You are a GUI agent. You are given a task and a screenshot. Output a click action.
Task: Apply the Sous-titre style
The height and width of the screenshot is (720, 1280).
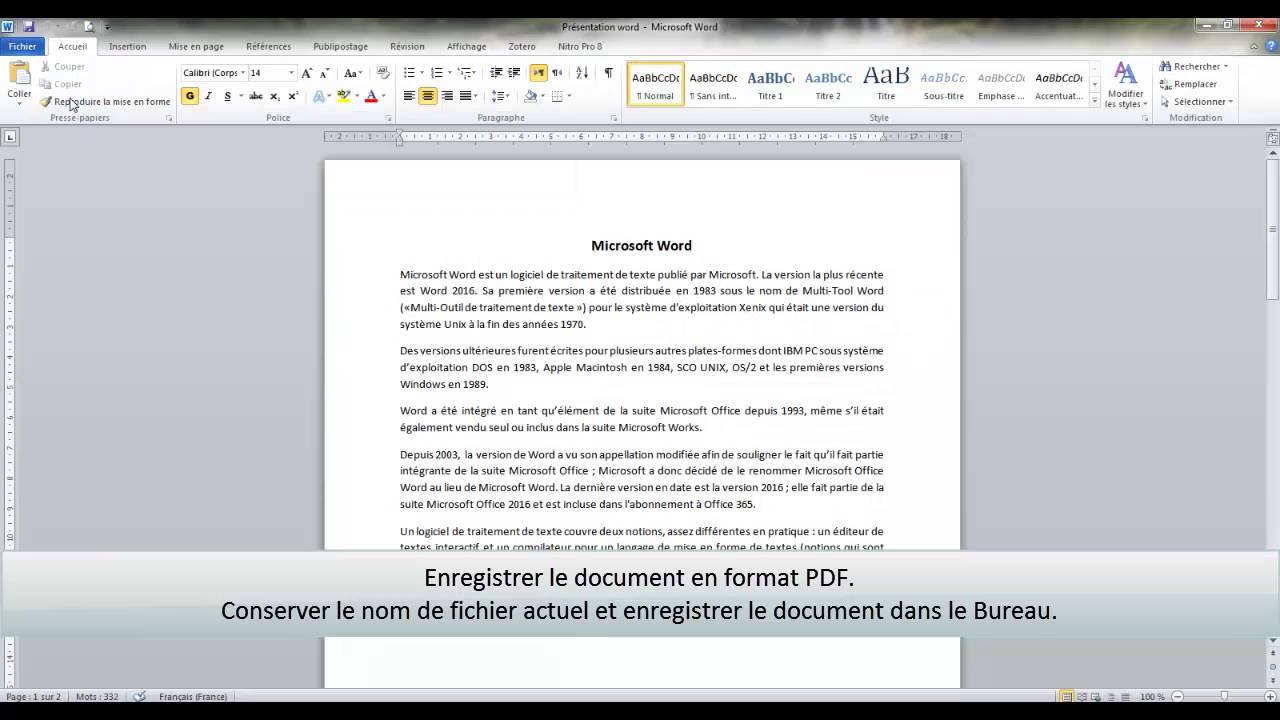(x=943, y=85)
